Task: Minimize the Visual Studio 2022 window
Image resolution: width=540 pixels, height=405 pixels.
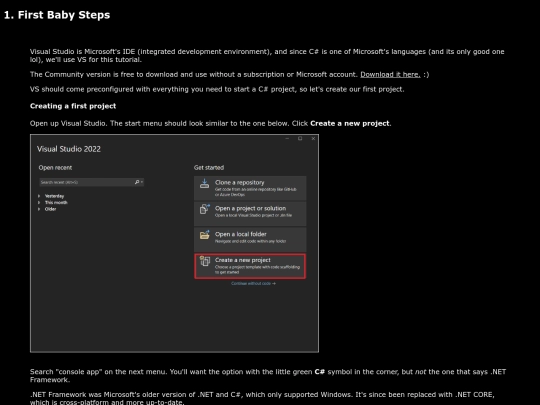Action: [x=287, y=138]
